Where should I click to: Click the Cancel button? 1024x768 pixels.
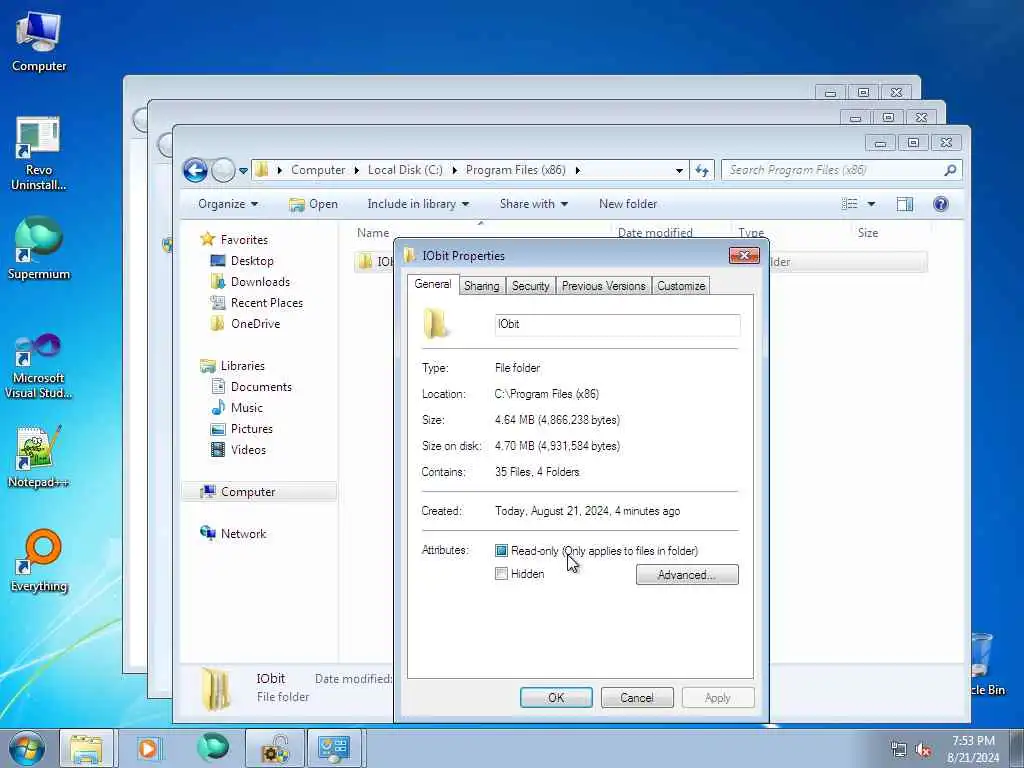(x=637, y=697)
